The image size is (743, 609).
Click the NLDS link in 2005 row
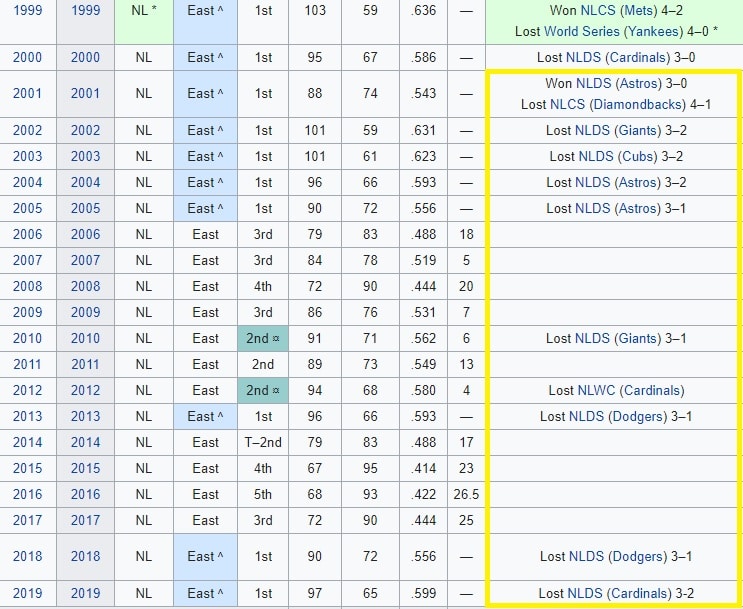[592, 208]
